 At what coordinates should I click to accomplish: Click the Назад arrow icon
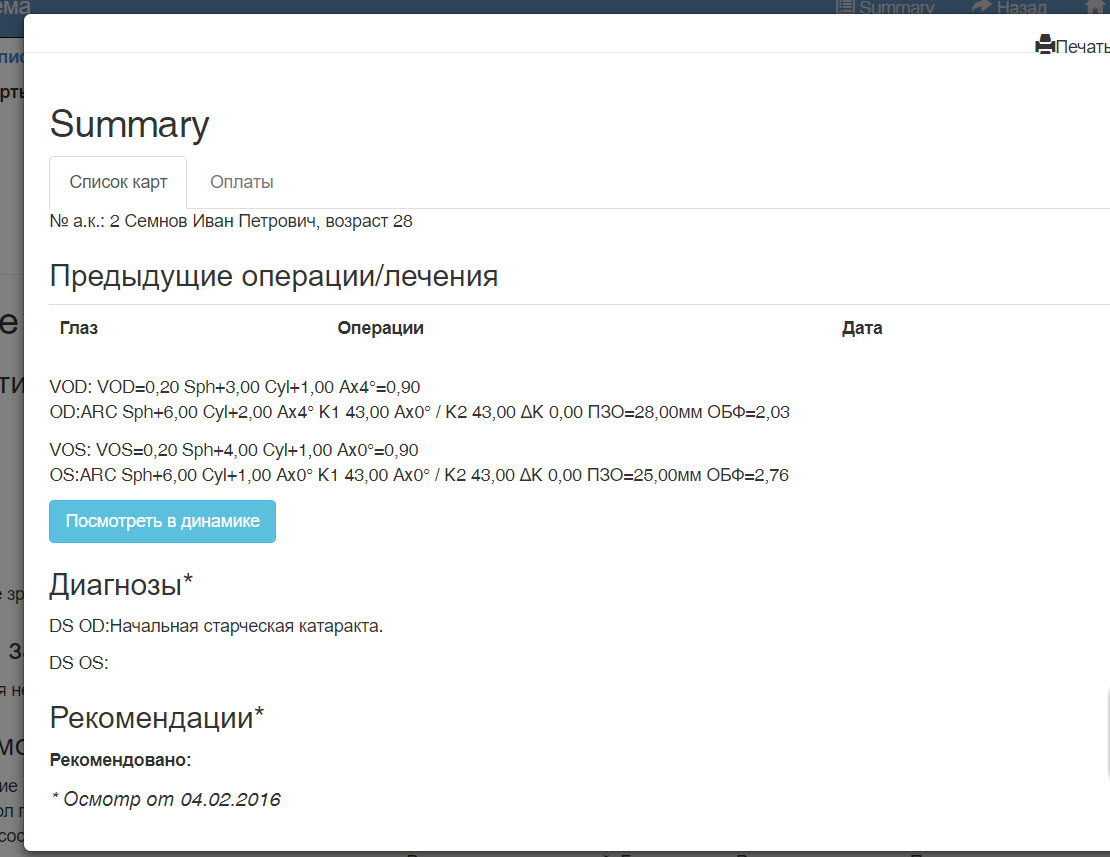coord(981,7)
